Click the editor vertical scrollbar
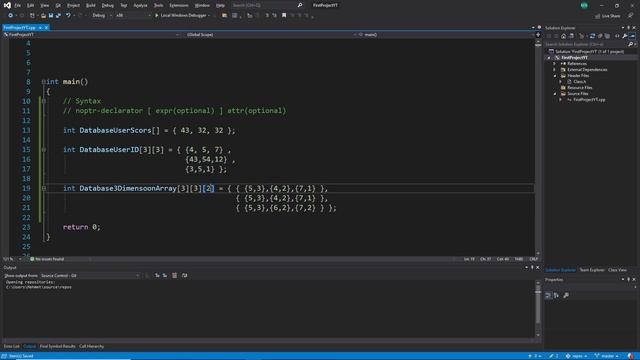This screenshot has width=640, height=360. [538, 147]
